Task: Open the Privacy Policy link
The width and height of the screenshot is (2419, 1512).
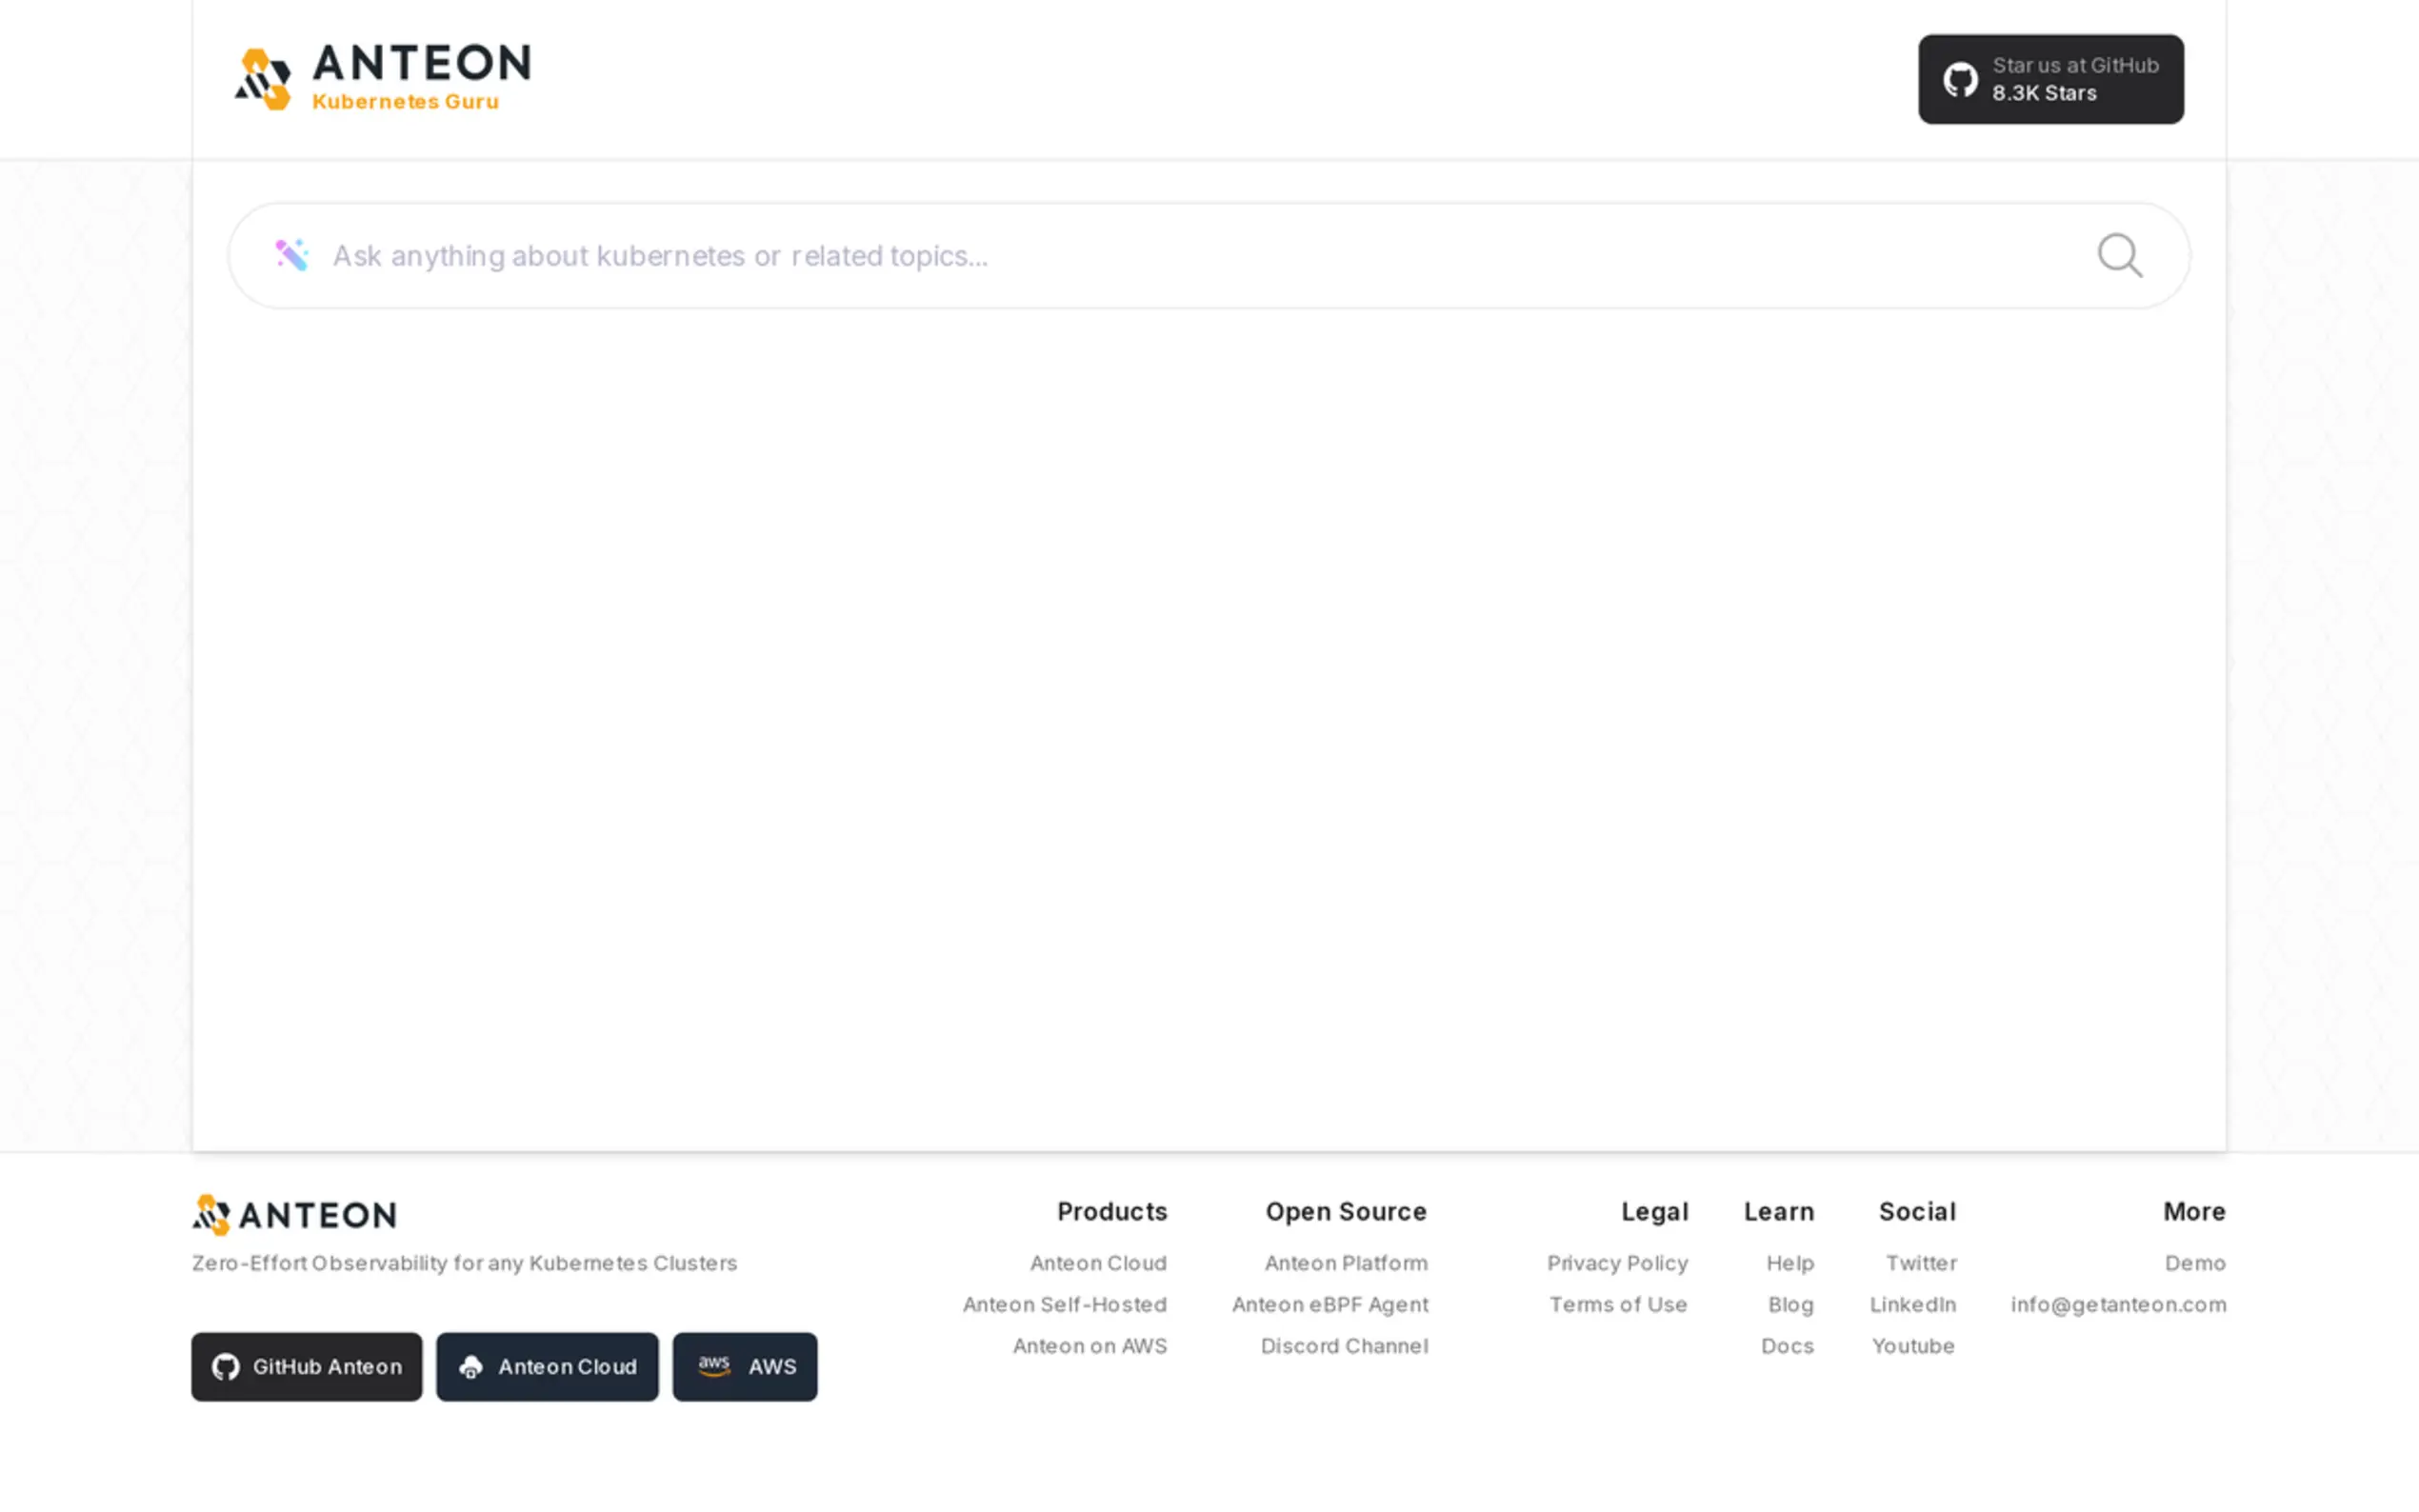Action: tap(1617, 1263)
